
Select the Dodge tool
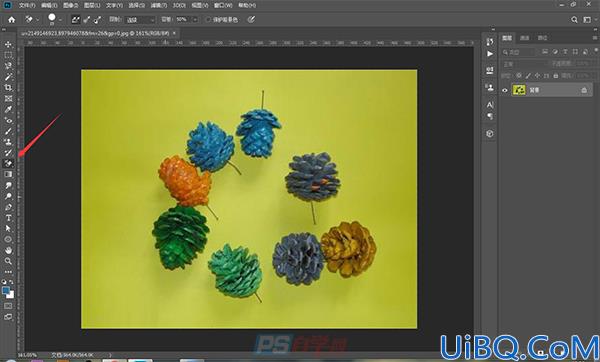(8, 196)
